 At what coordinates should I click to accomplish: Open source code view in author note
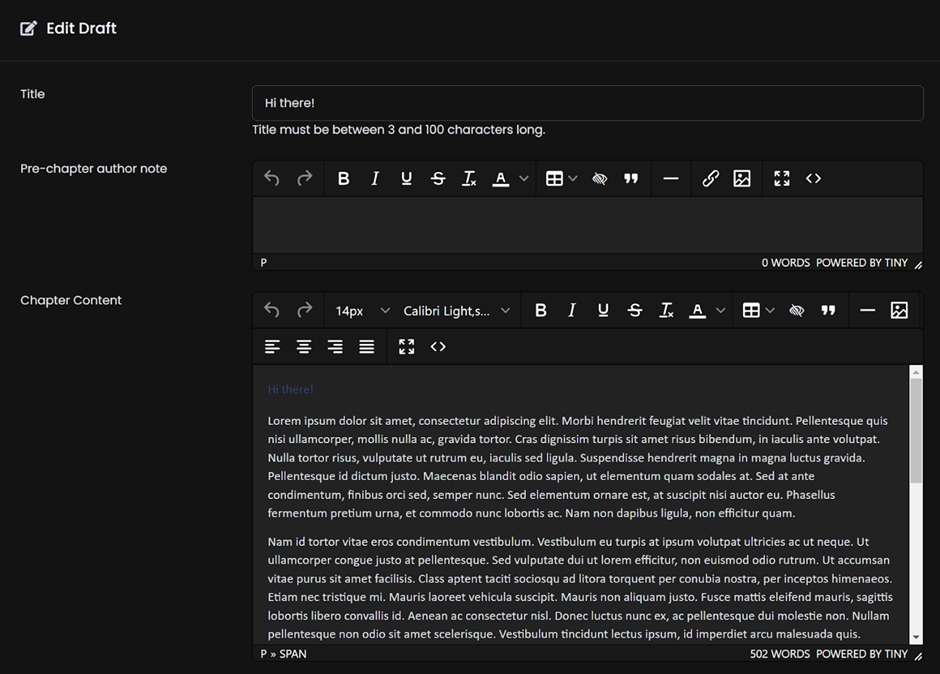tap(813, 179)
